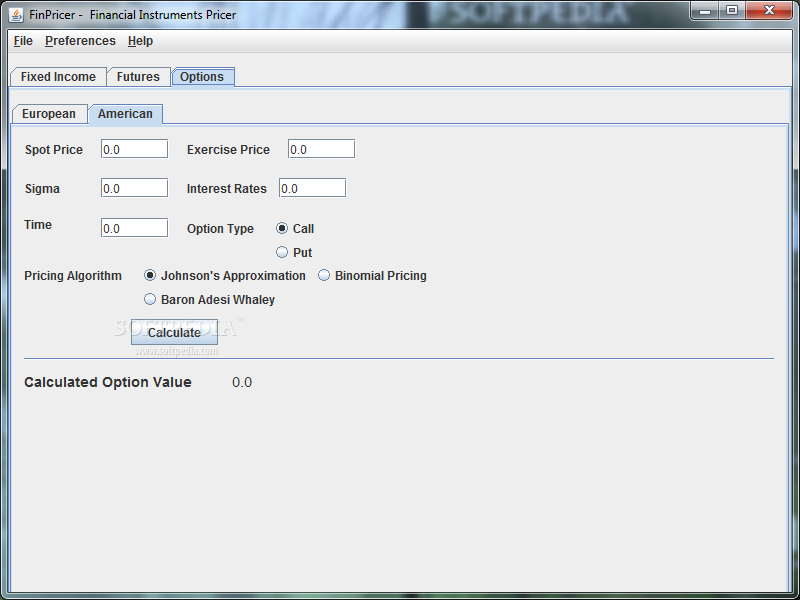This screenshot has height=600, width=800.
Task: Click the Calculate button
Action: coord(174,332)
